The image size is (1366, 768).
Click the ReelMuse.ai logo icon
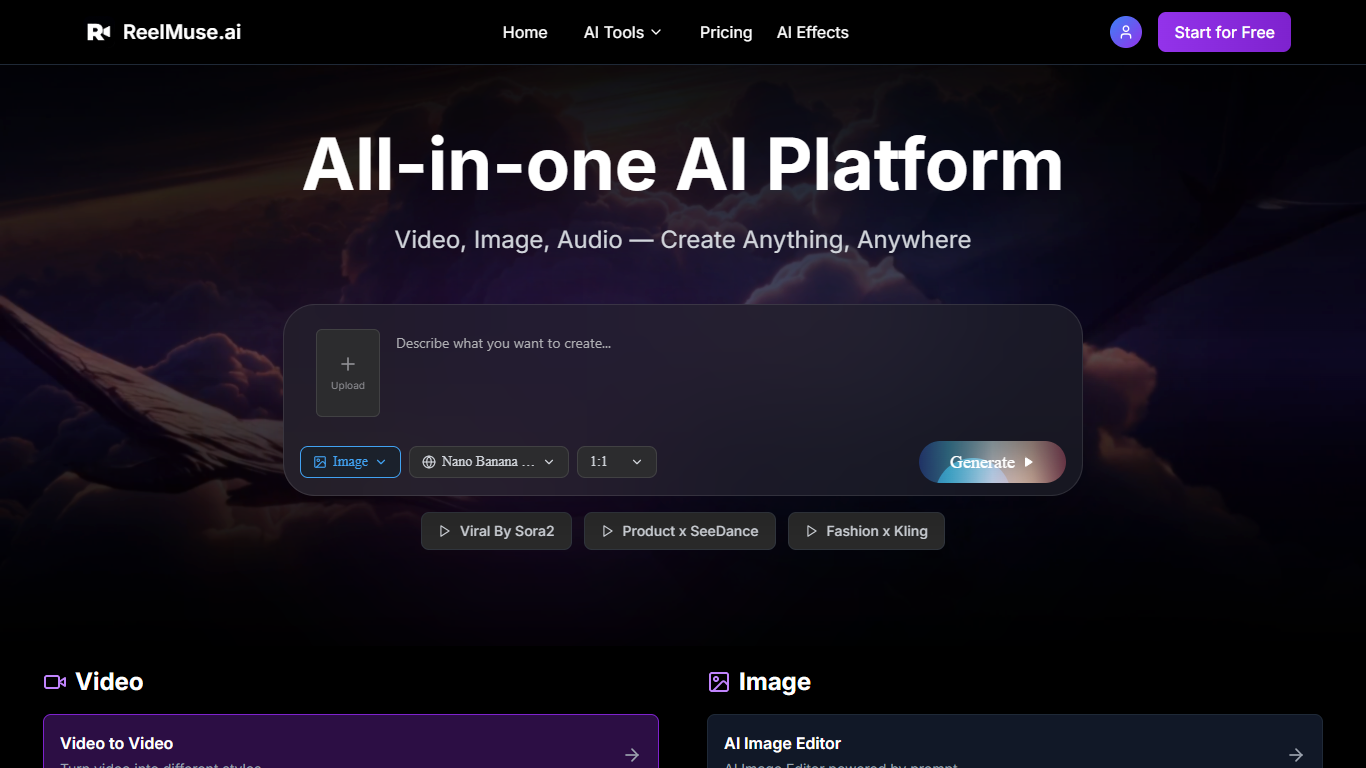(99, 31)
